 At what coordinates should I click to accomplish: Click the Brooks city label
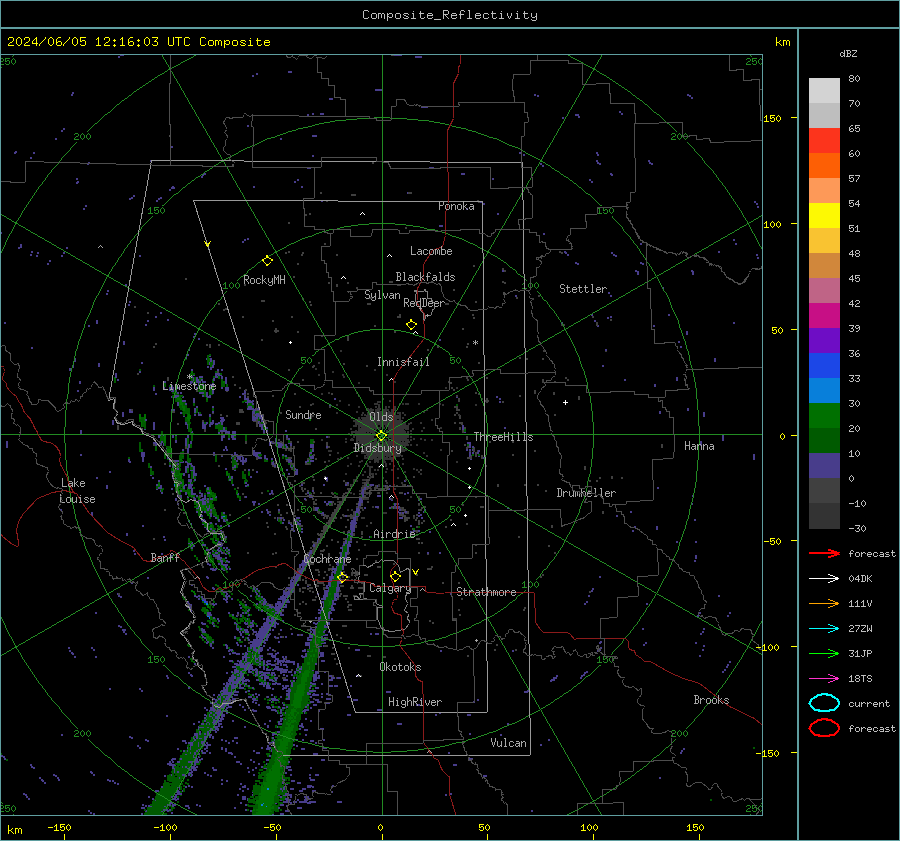click(x=711, y=700)
